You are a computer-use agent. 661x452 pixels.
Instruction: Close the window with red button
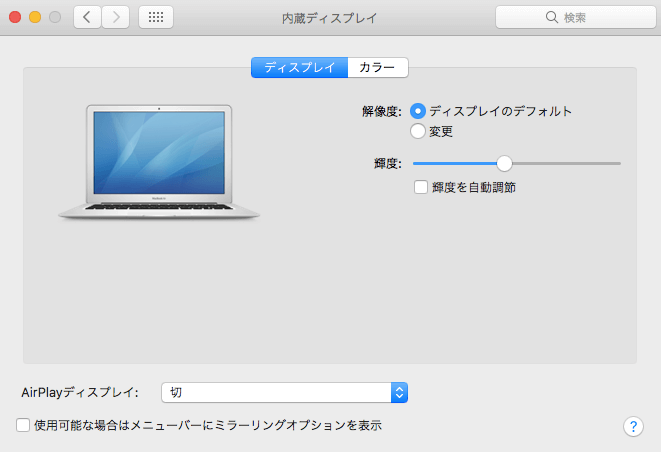[x=15, y=17]
